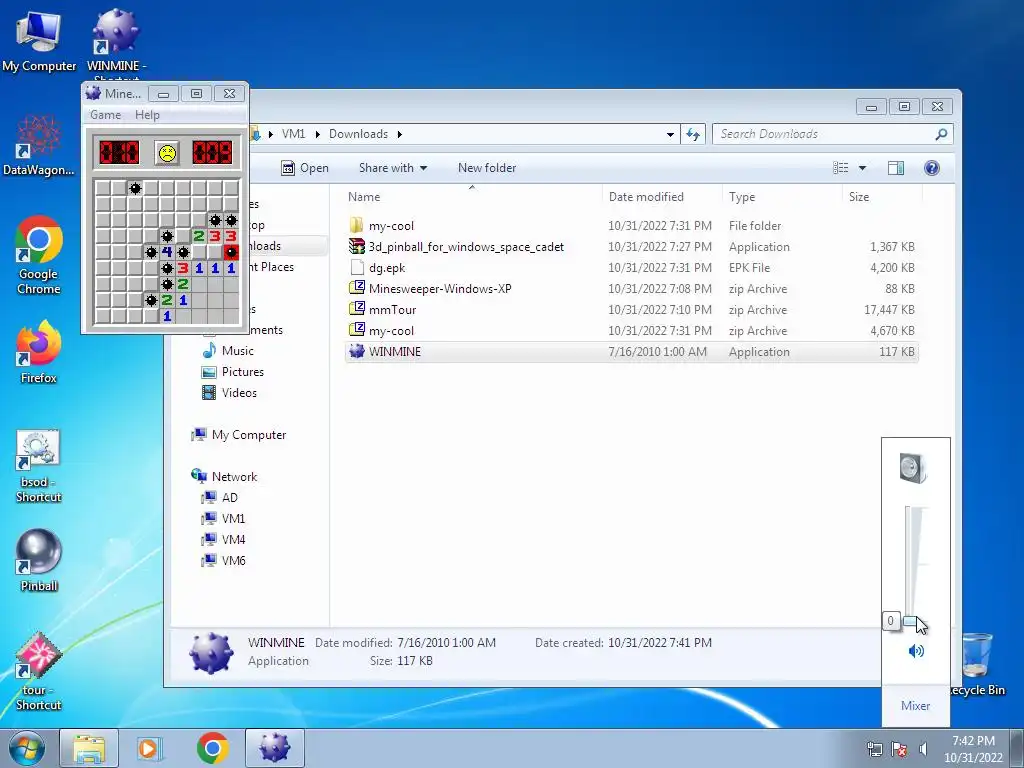Image resolution: width=1024 pixels, height=768 pixels.
Task: Select the DataWagon desktop shortcut
Action: 39,145
